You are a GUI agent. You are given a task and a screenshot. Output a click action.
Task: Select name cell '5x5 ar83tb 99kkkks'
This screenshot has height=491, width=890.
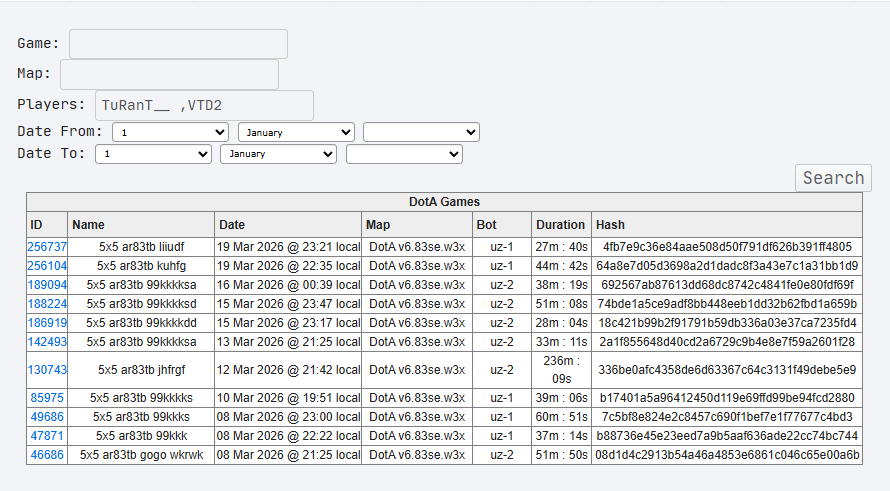pos(141,398)
